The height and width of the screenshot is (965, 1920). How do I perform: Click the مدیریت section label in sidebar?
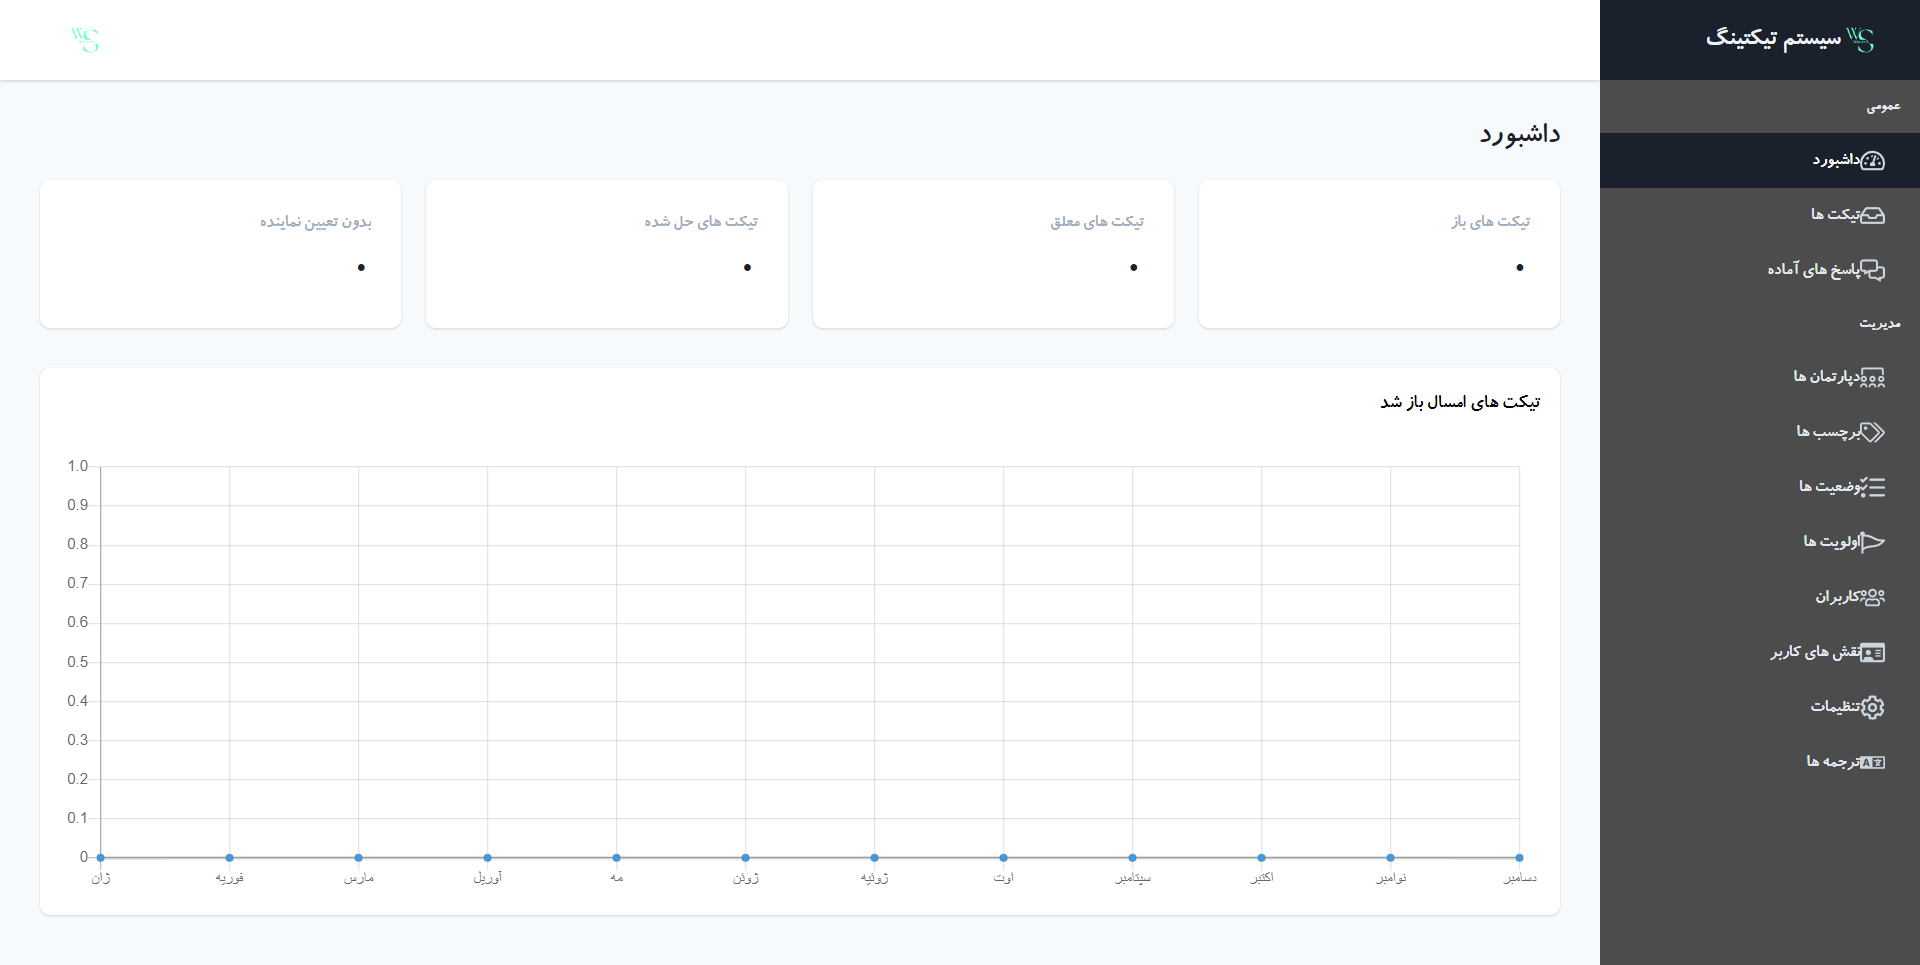coord(1880,323)
